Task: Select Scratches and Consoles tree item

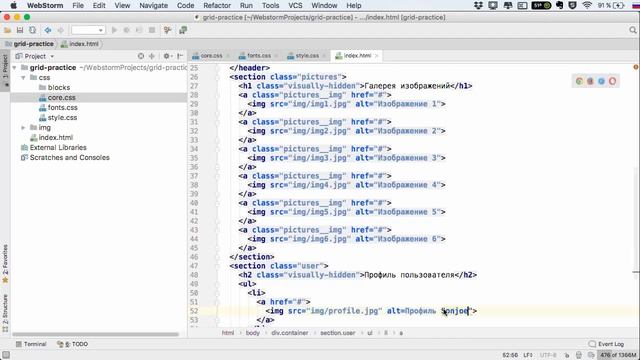Action: [65, 158]
